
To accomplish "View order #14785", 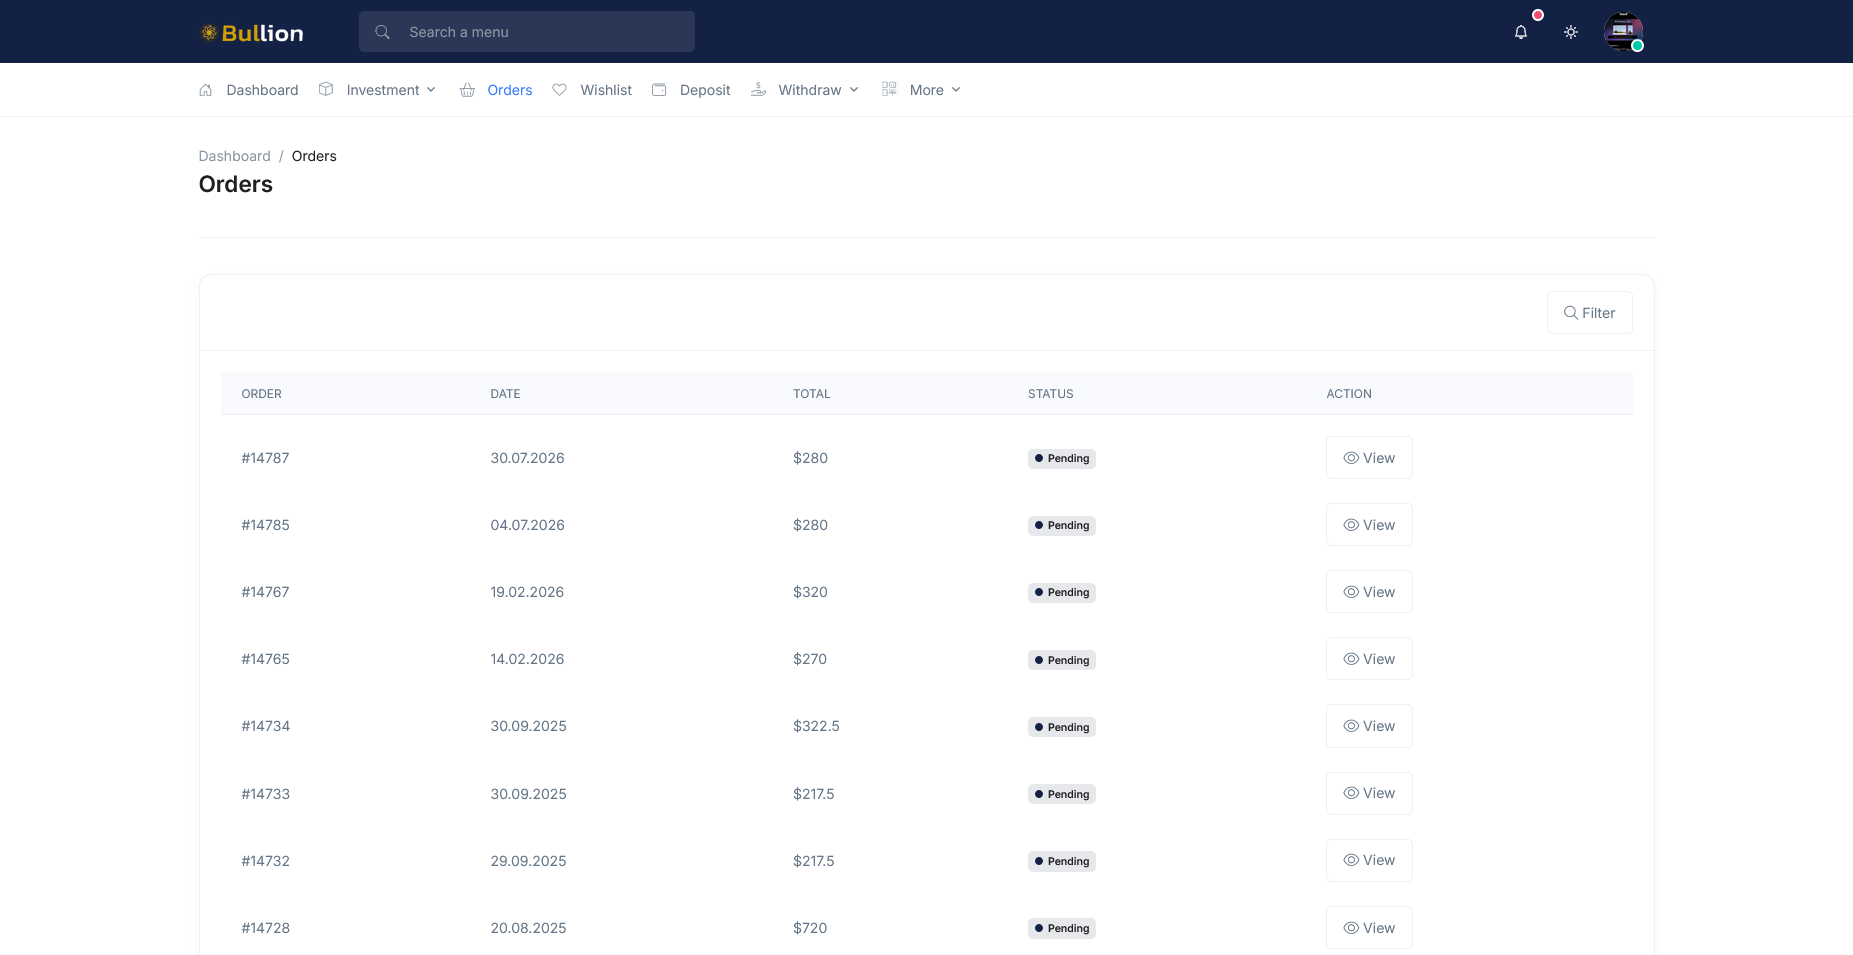I will click(x=1369, y=525).
